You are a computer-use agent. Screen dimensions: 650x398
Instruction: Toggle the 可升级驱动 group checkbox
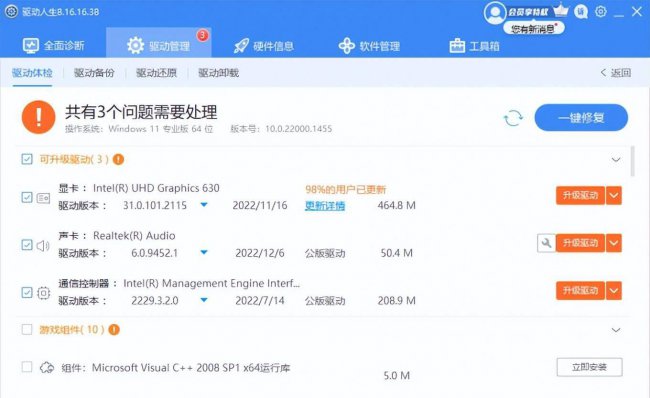[27, 159]
